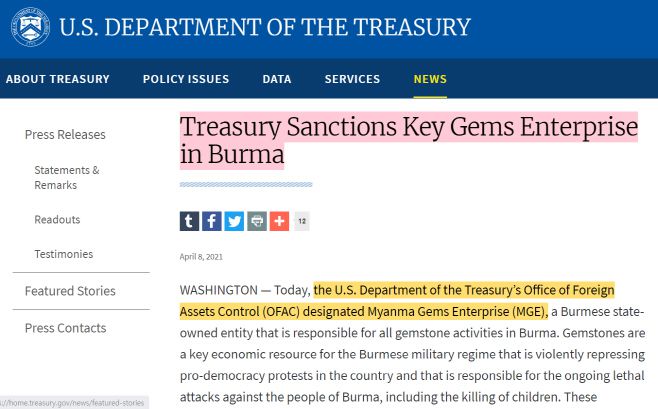Image resolution: width=658 pixels, height=409 pixels.
Task: Open the About Treasury menu
Action: (x=57, y=79)
